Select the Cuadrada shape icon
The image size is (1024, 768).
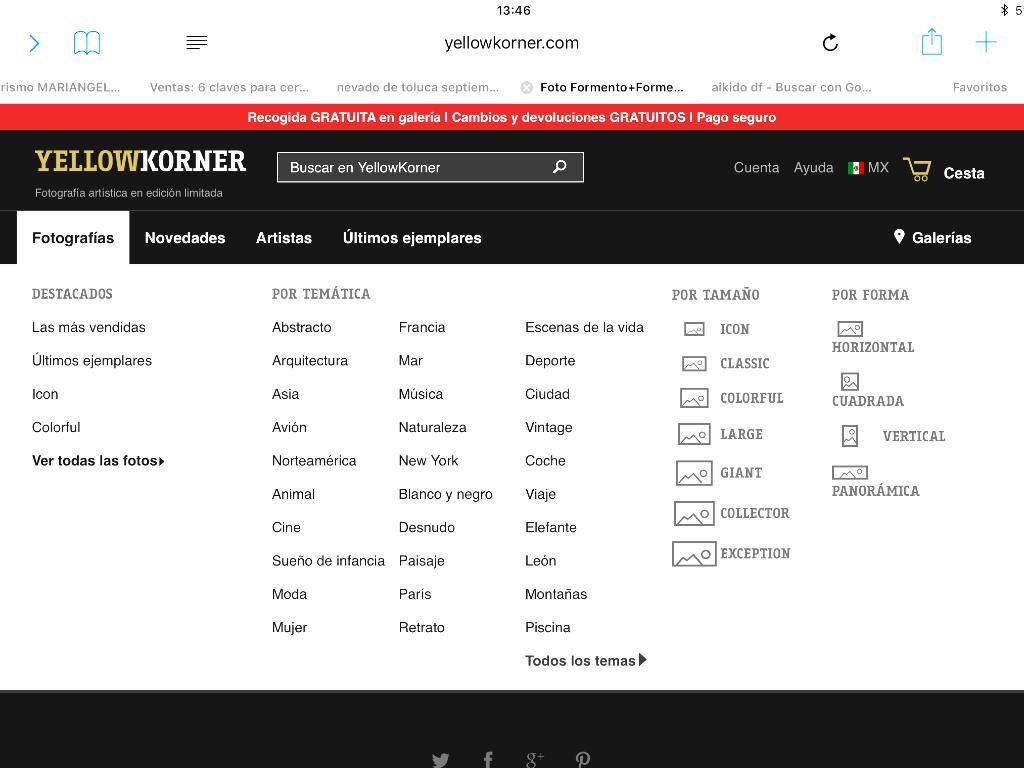850,382
